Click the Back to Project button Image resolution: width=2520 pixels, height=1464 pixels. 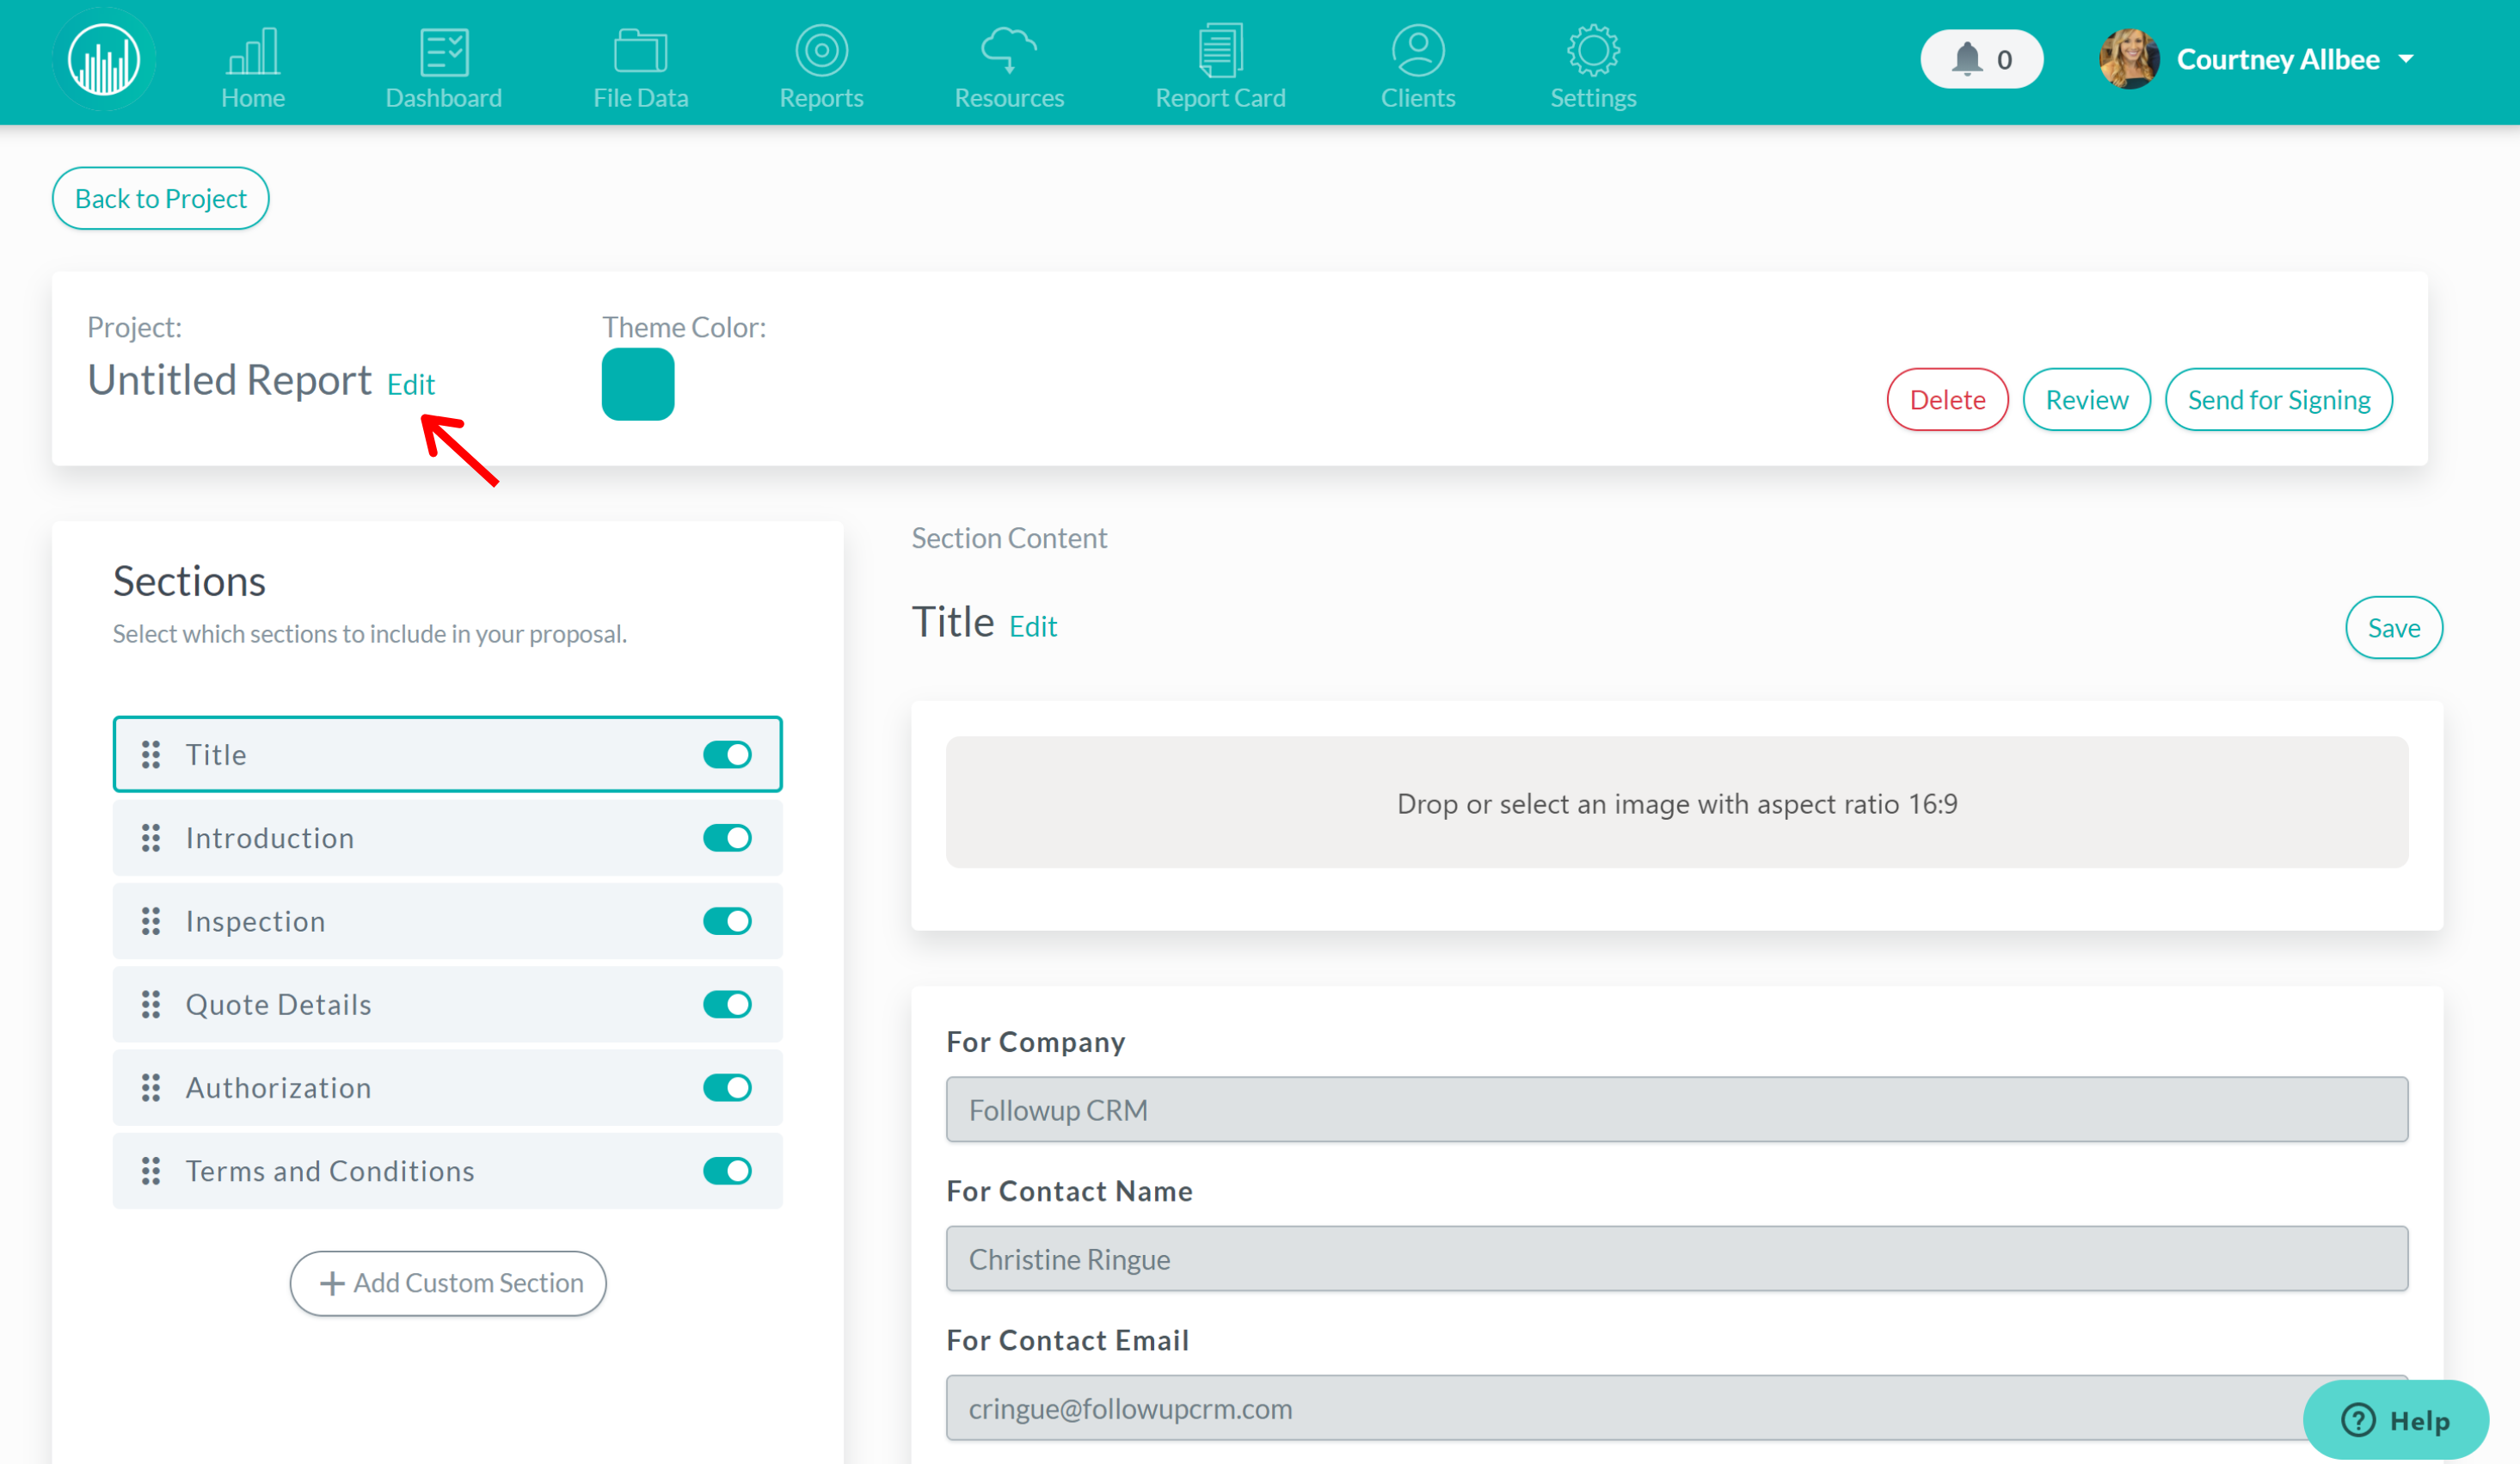[x=160, y=197]
